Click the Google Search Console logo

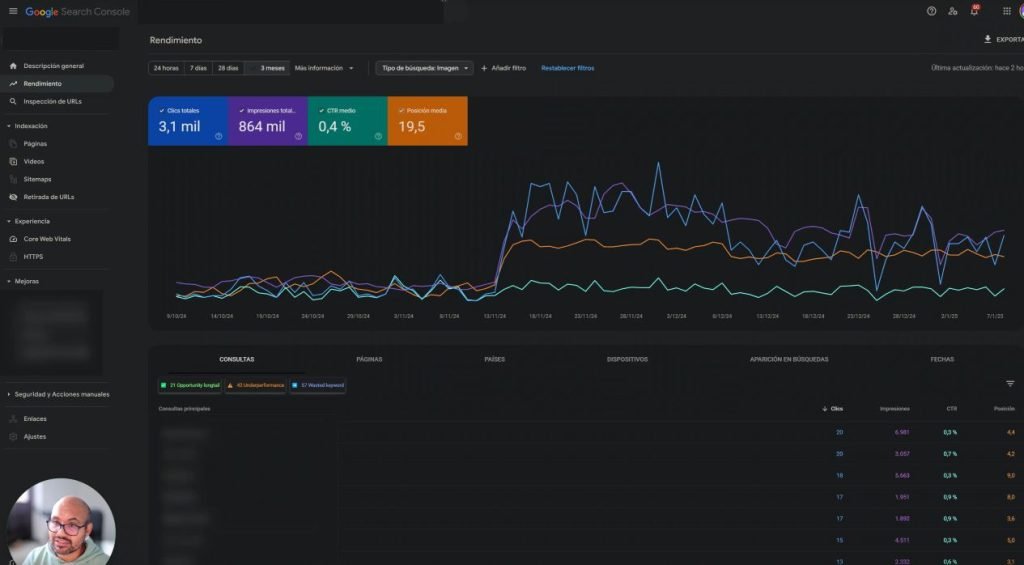pyautogui.click(x=77, y=12)
